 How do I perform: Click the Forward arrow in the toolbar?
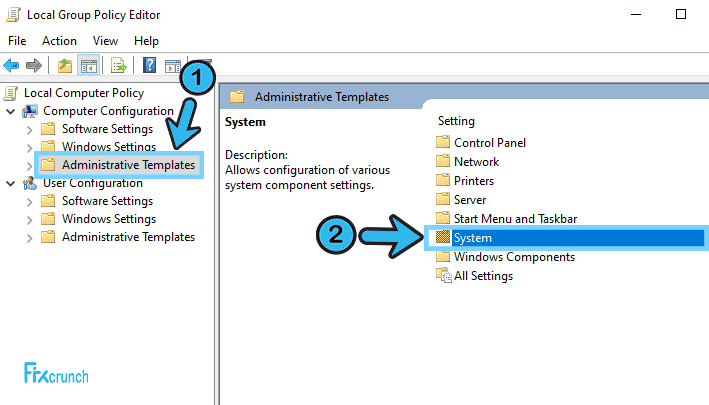34,66
